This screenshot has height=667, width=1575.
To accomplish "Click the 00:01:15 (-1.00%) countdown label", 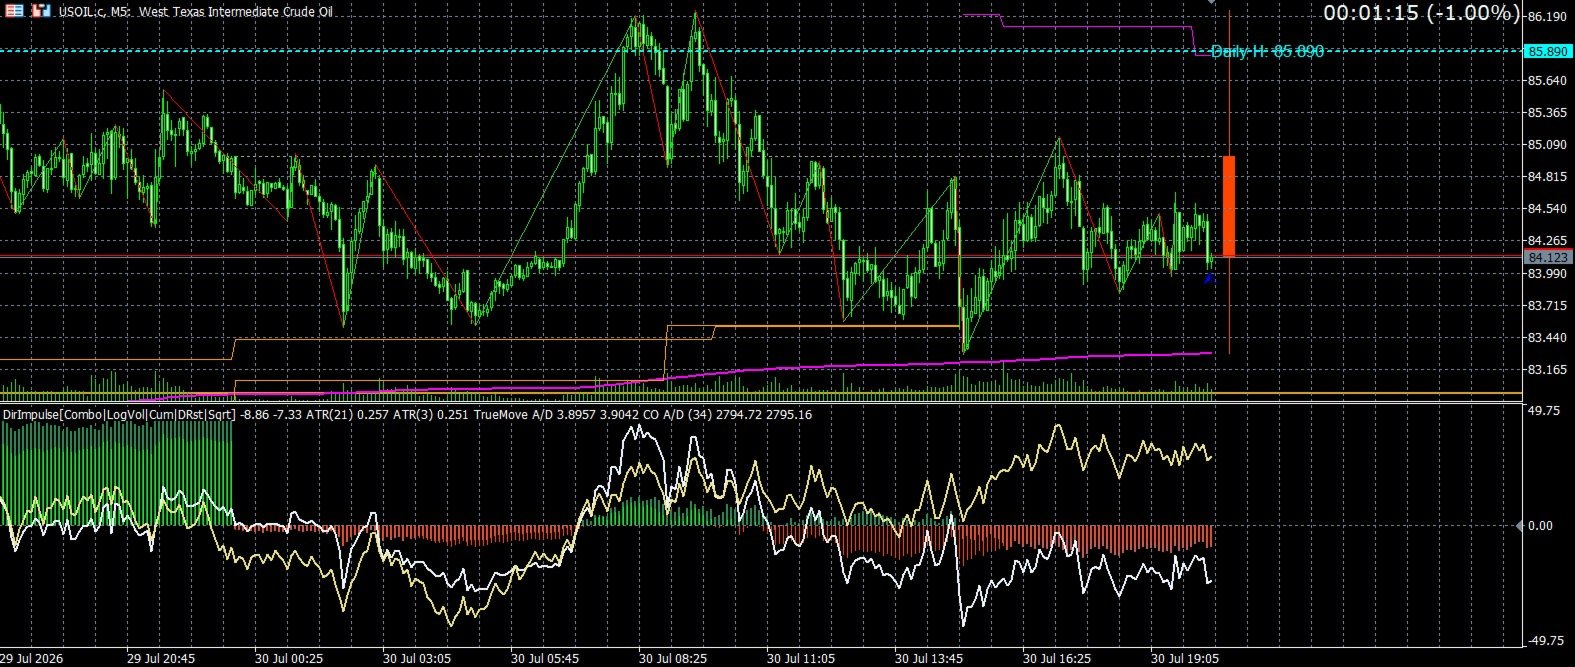I will click(x=1422, y=13).
